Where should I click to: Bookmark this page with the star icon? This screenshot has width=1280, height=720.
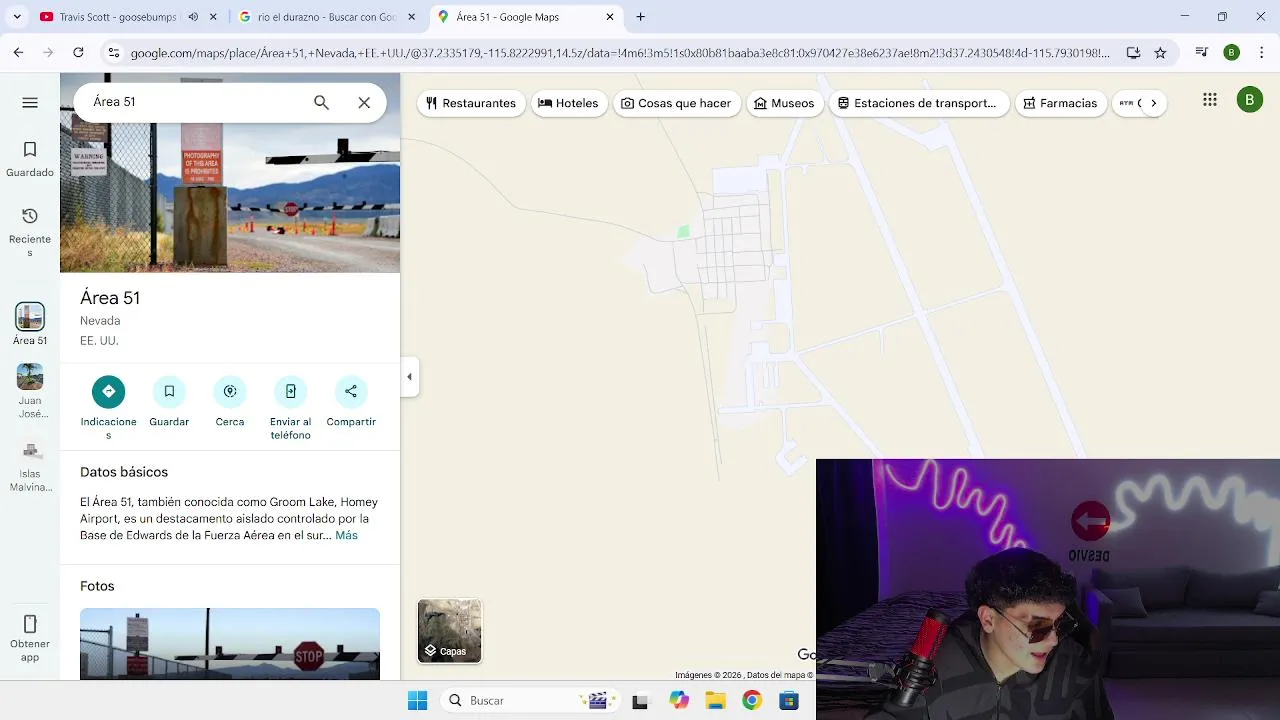coord(1160,52)
